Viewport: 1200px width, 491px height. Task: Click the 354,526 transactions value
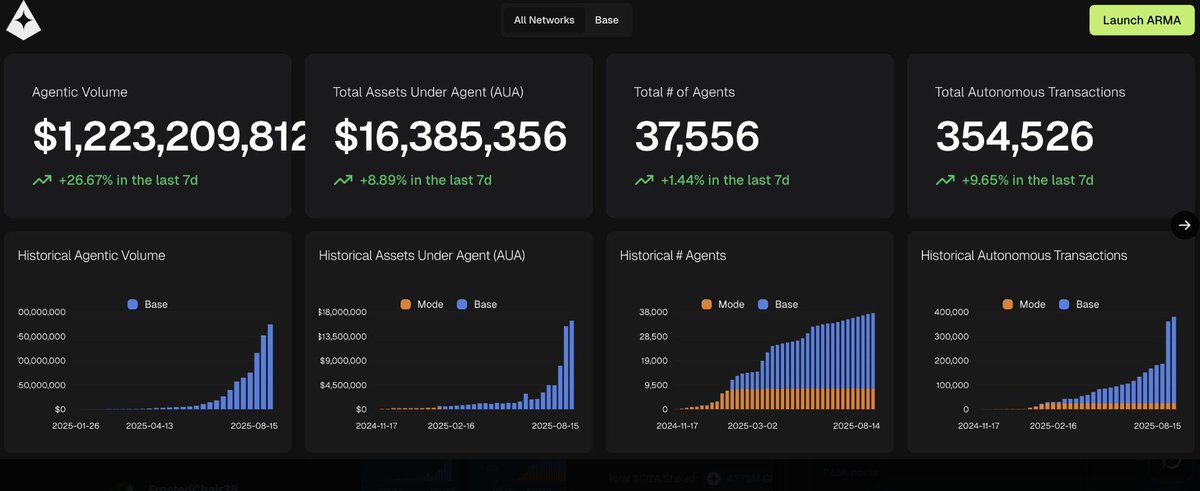tap(1015, 137)
